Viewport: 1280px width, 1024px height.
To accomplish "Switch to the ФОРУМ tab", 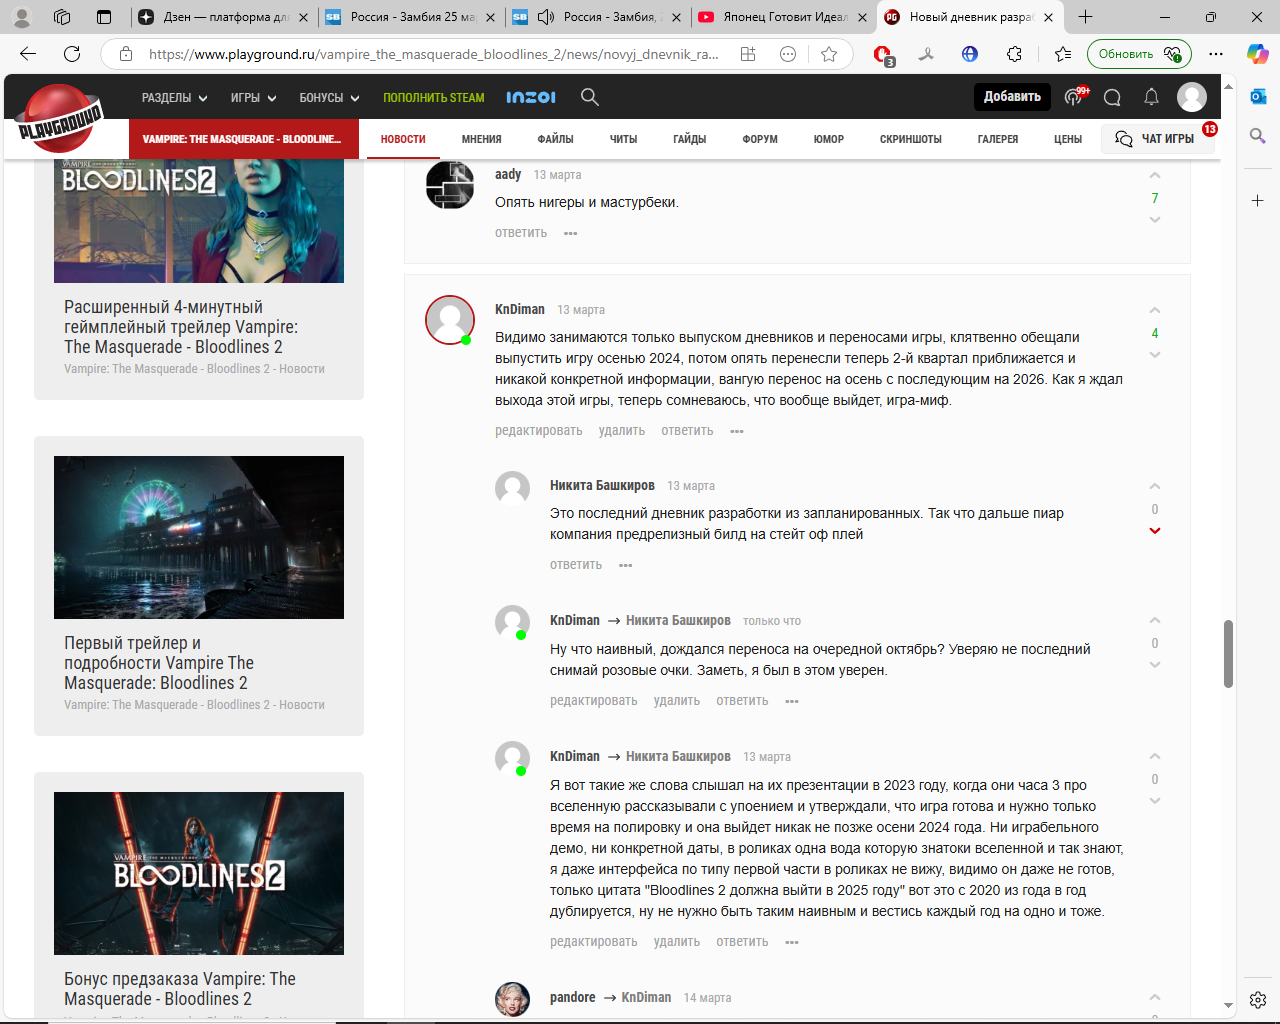I will point(760,139).
